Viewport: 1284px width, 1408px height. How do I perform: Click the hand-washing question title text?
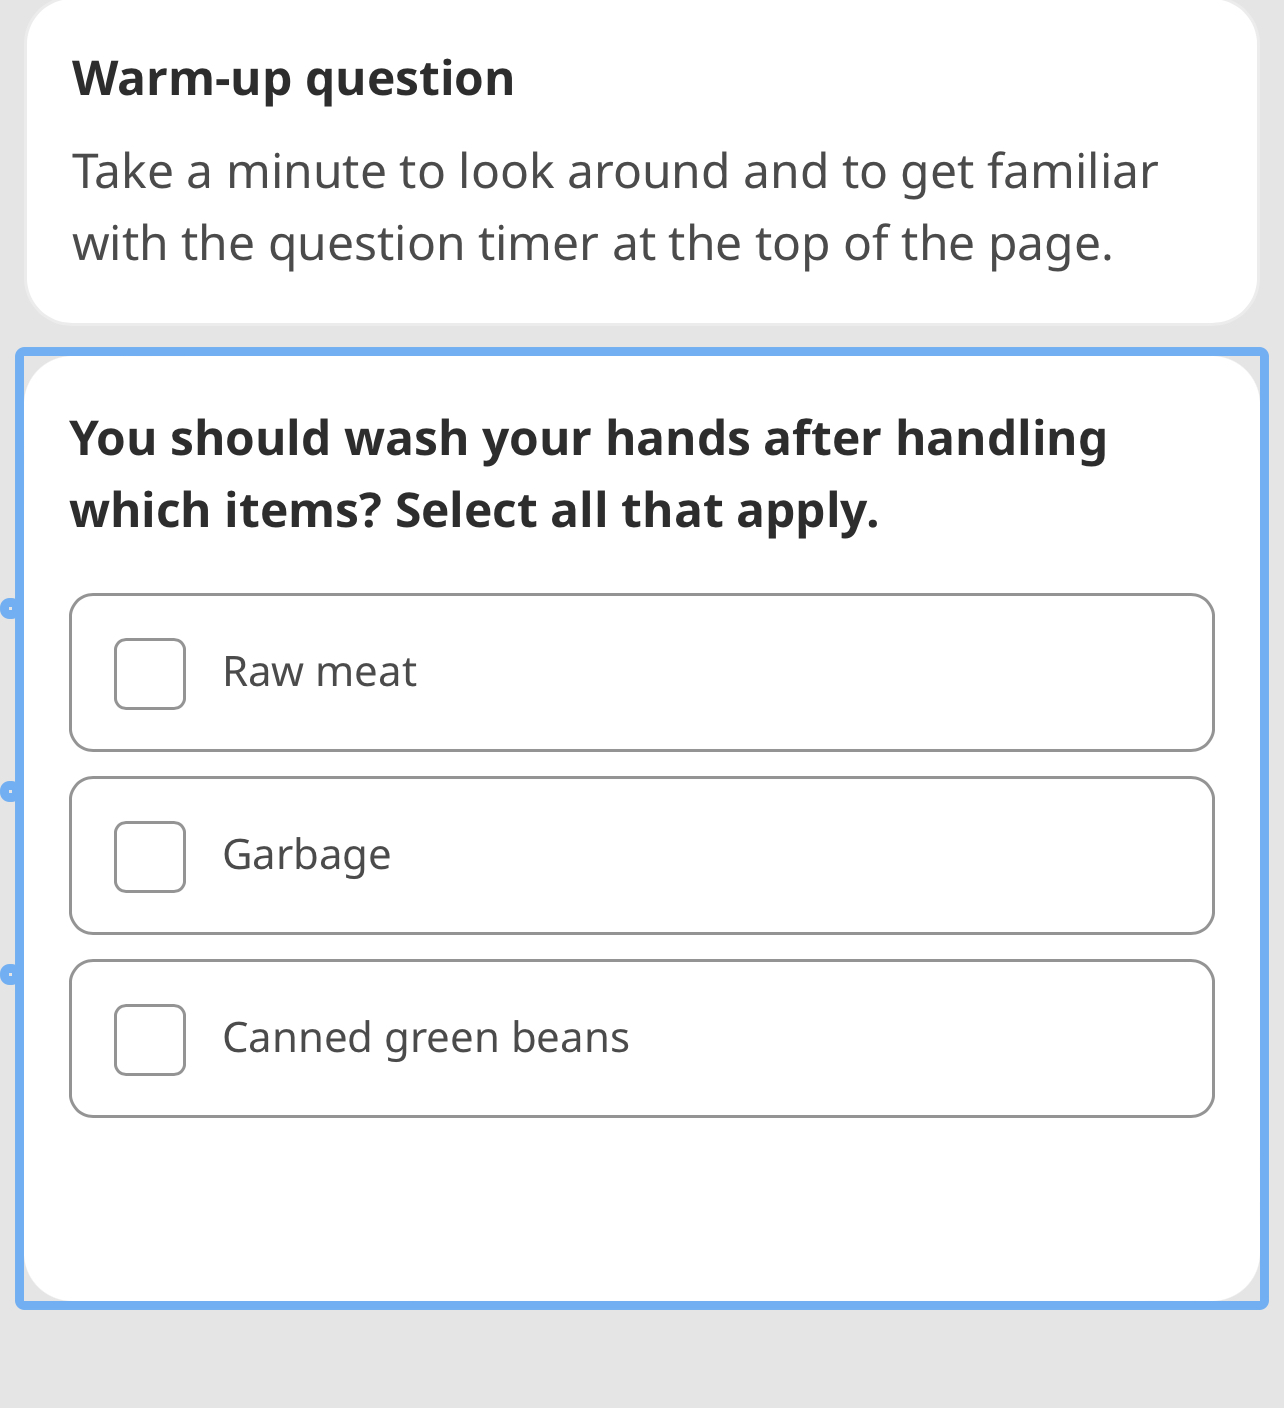589,473
